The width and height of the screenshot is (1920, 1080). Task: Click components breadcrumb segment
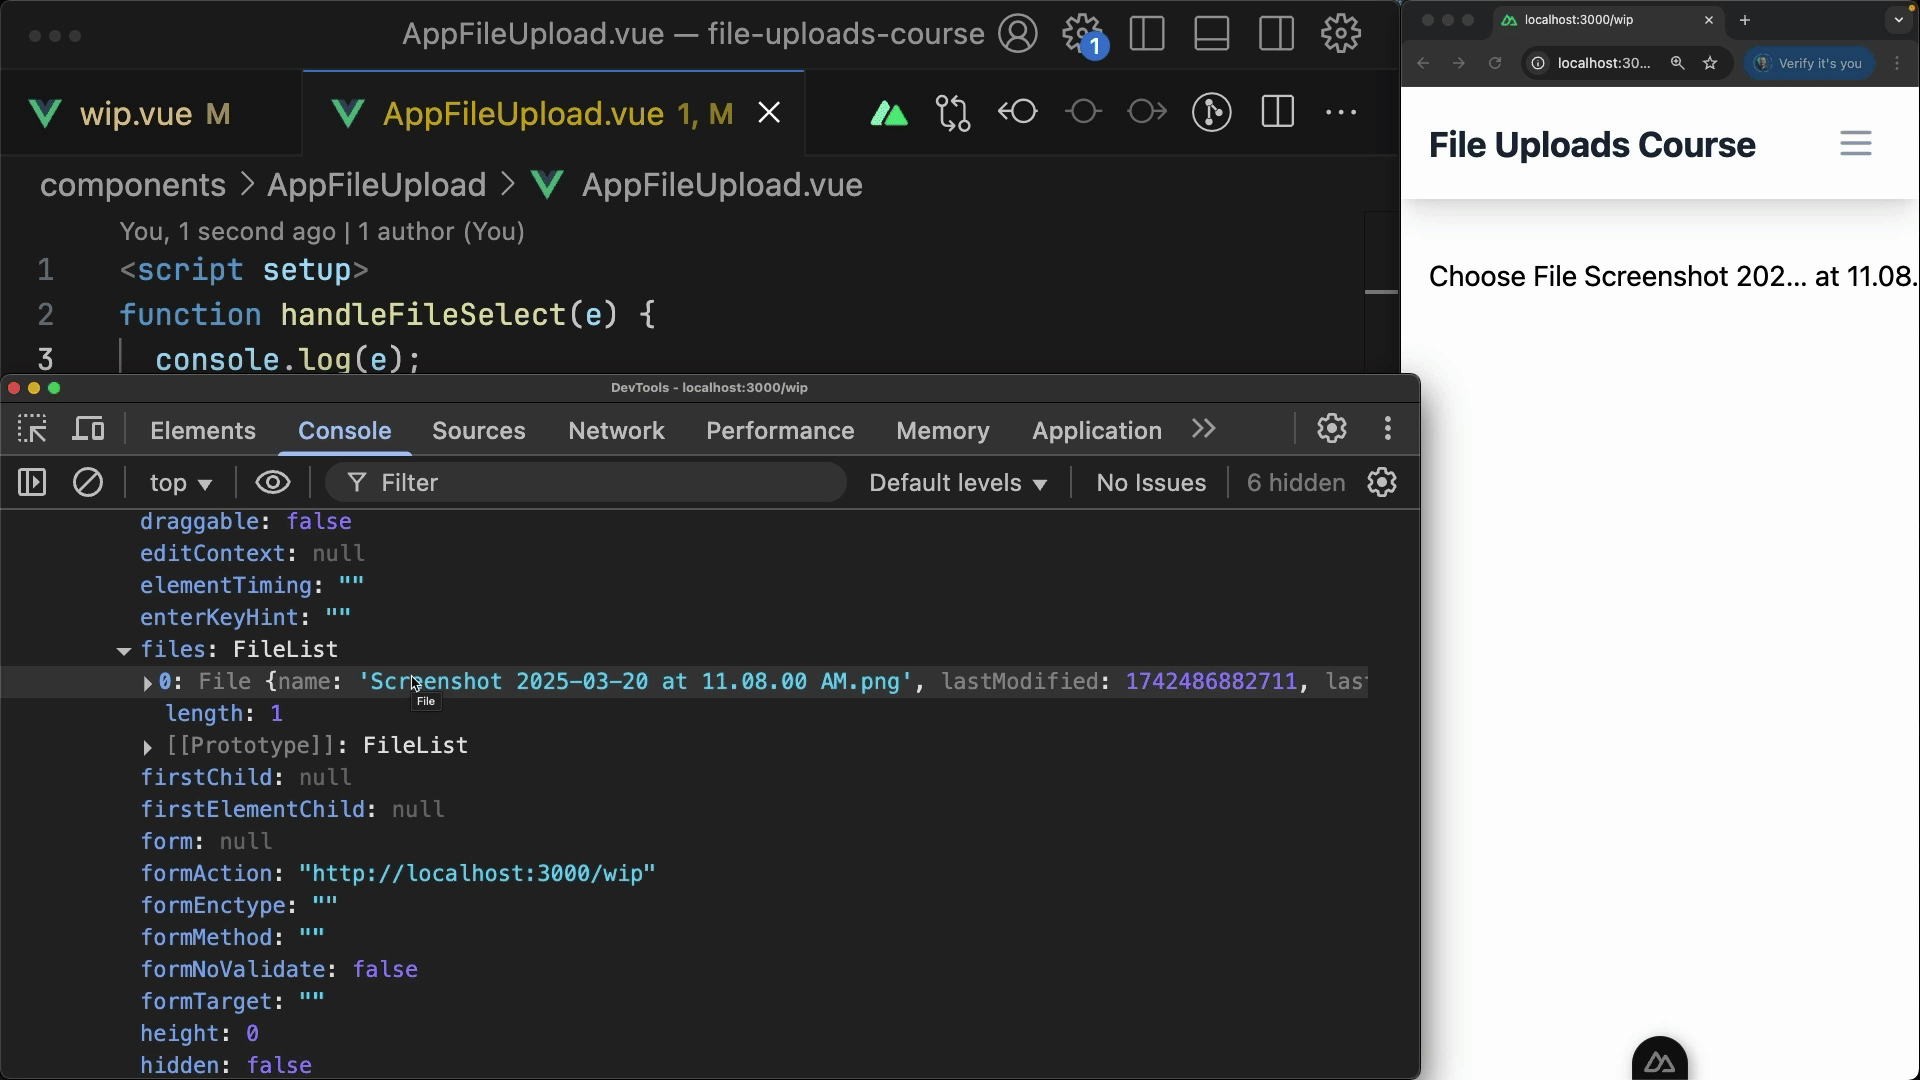coord(132,185)
